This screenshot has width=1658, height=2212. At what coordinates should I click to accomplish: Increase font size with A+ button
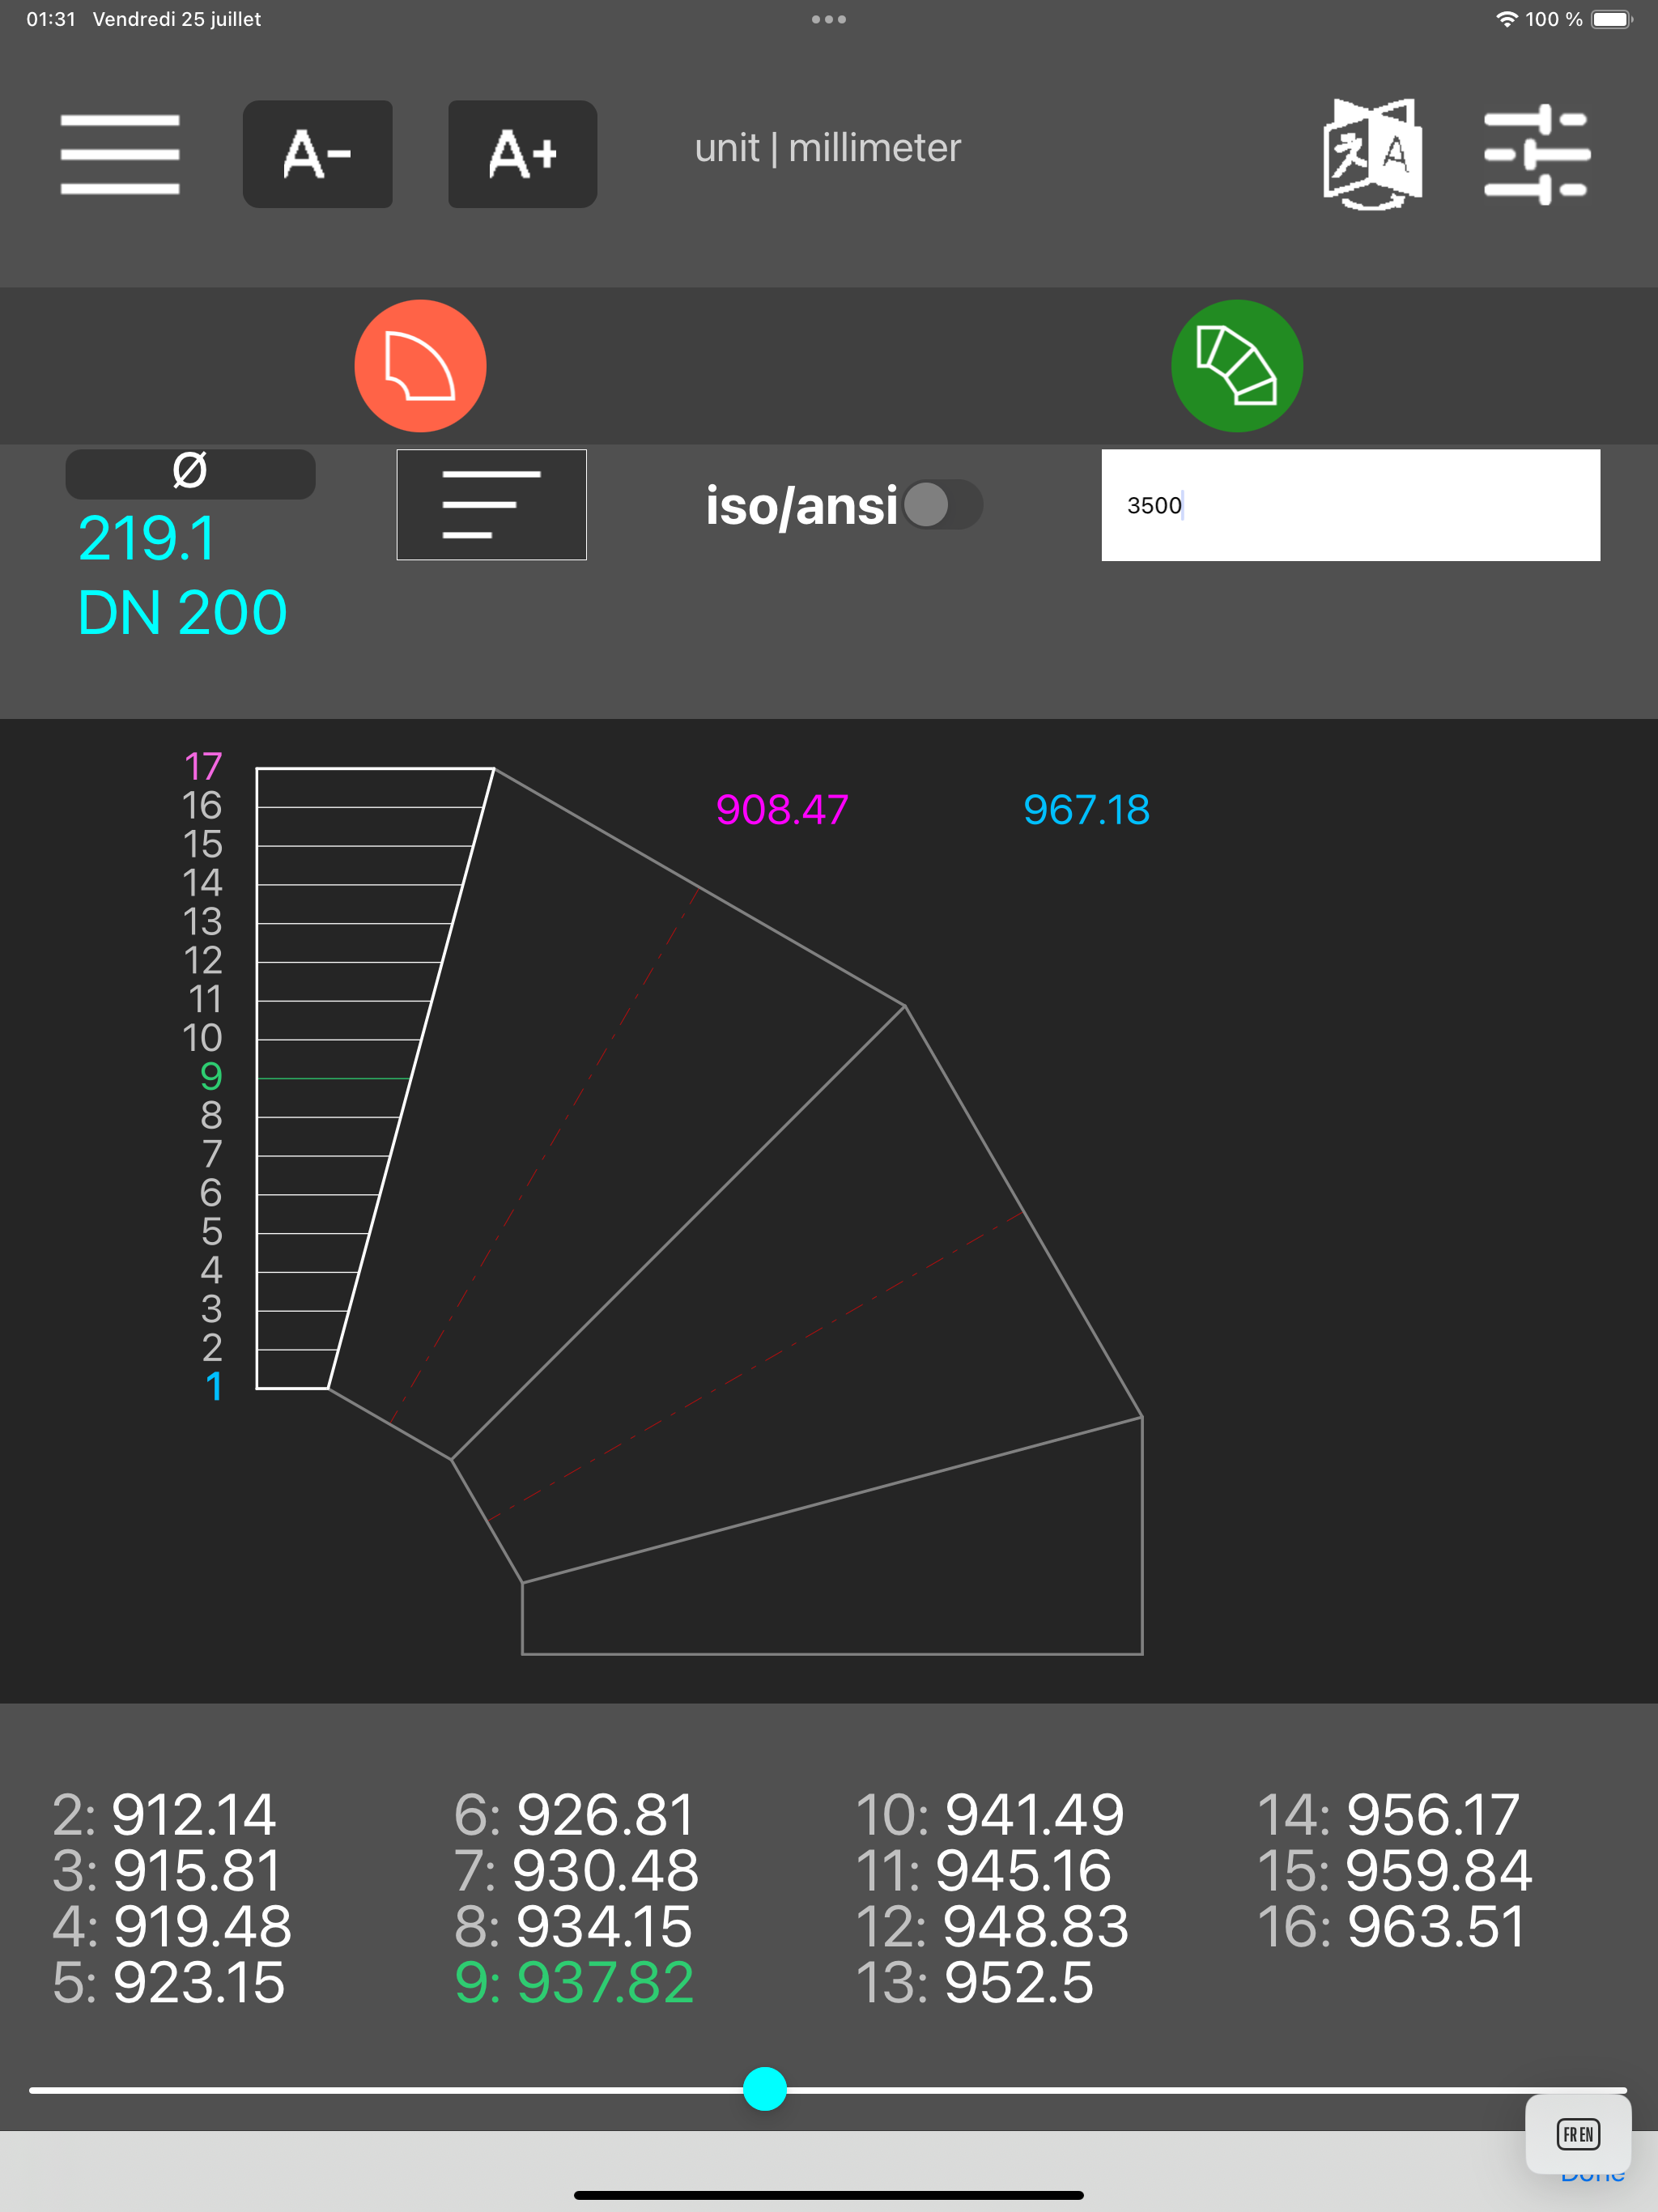coord(522,154)
